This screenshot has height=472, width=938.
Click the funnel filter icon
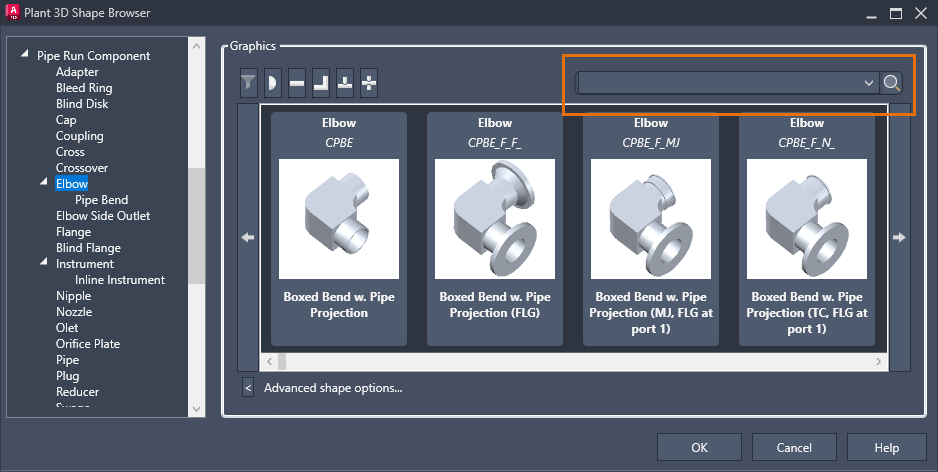[248, 83]
